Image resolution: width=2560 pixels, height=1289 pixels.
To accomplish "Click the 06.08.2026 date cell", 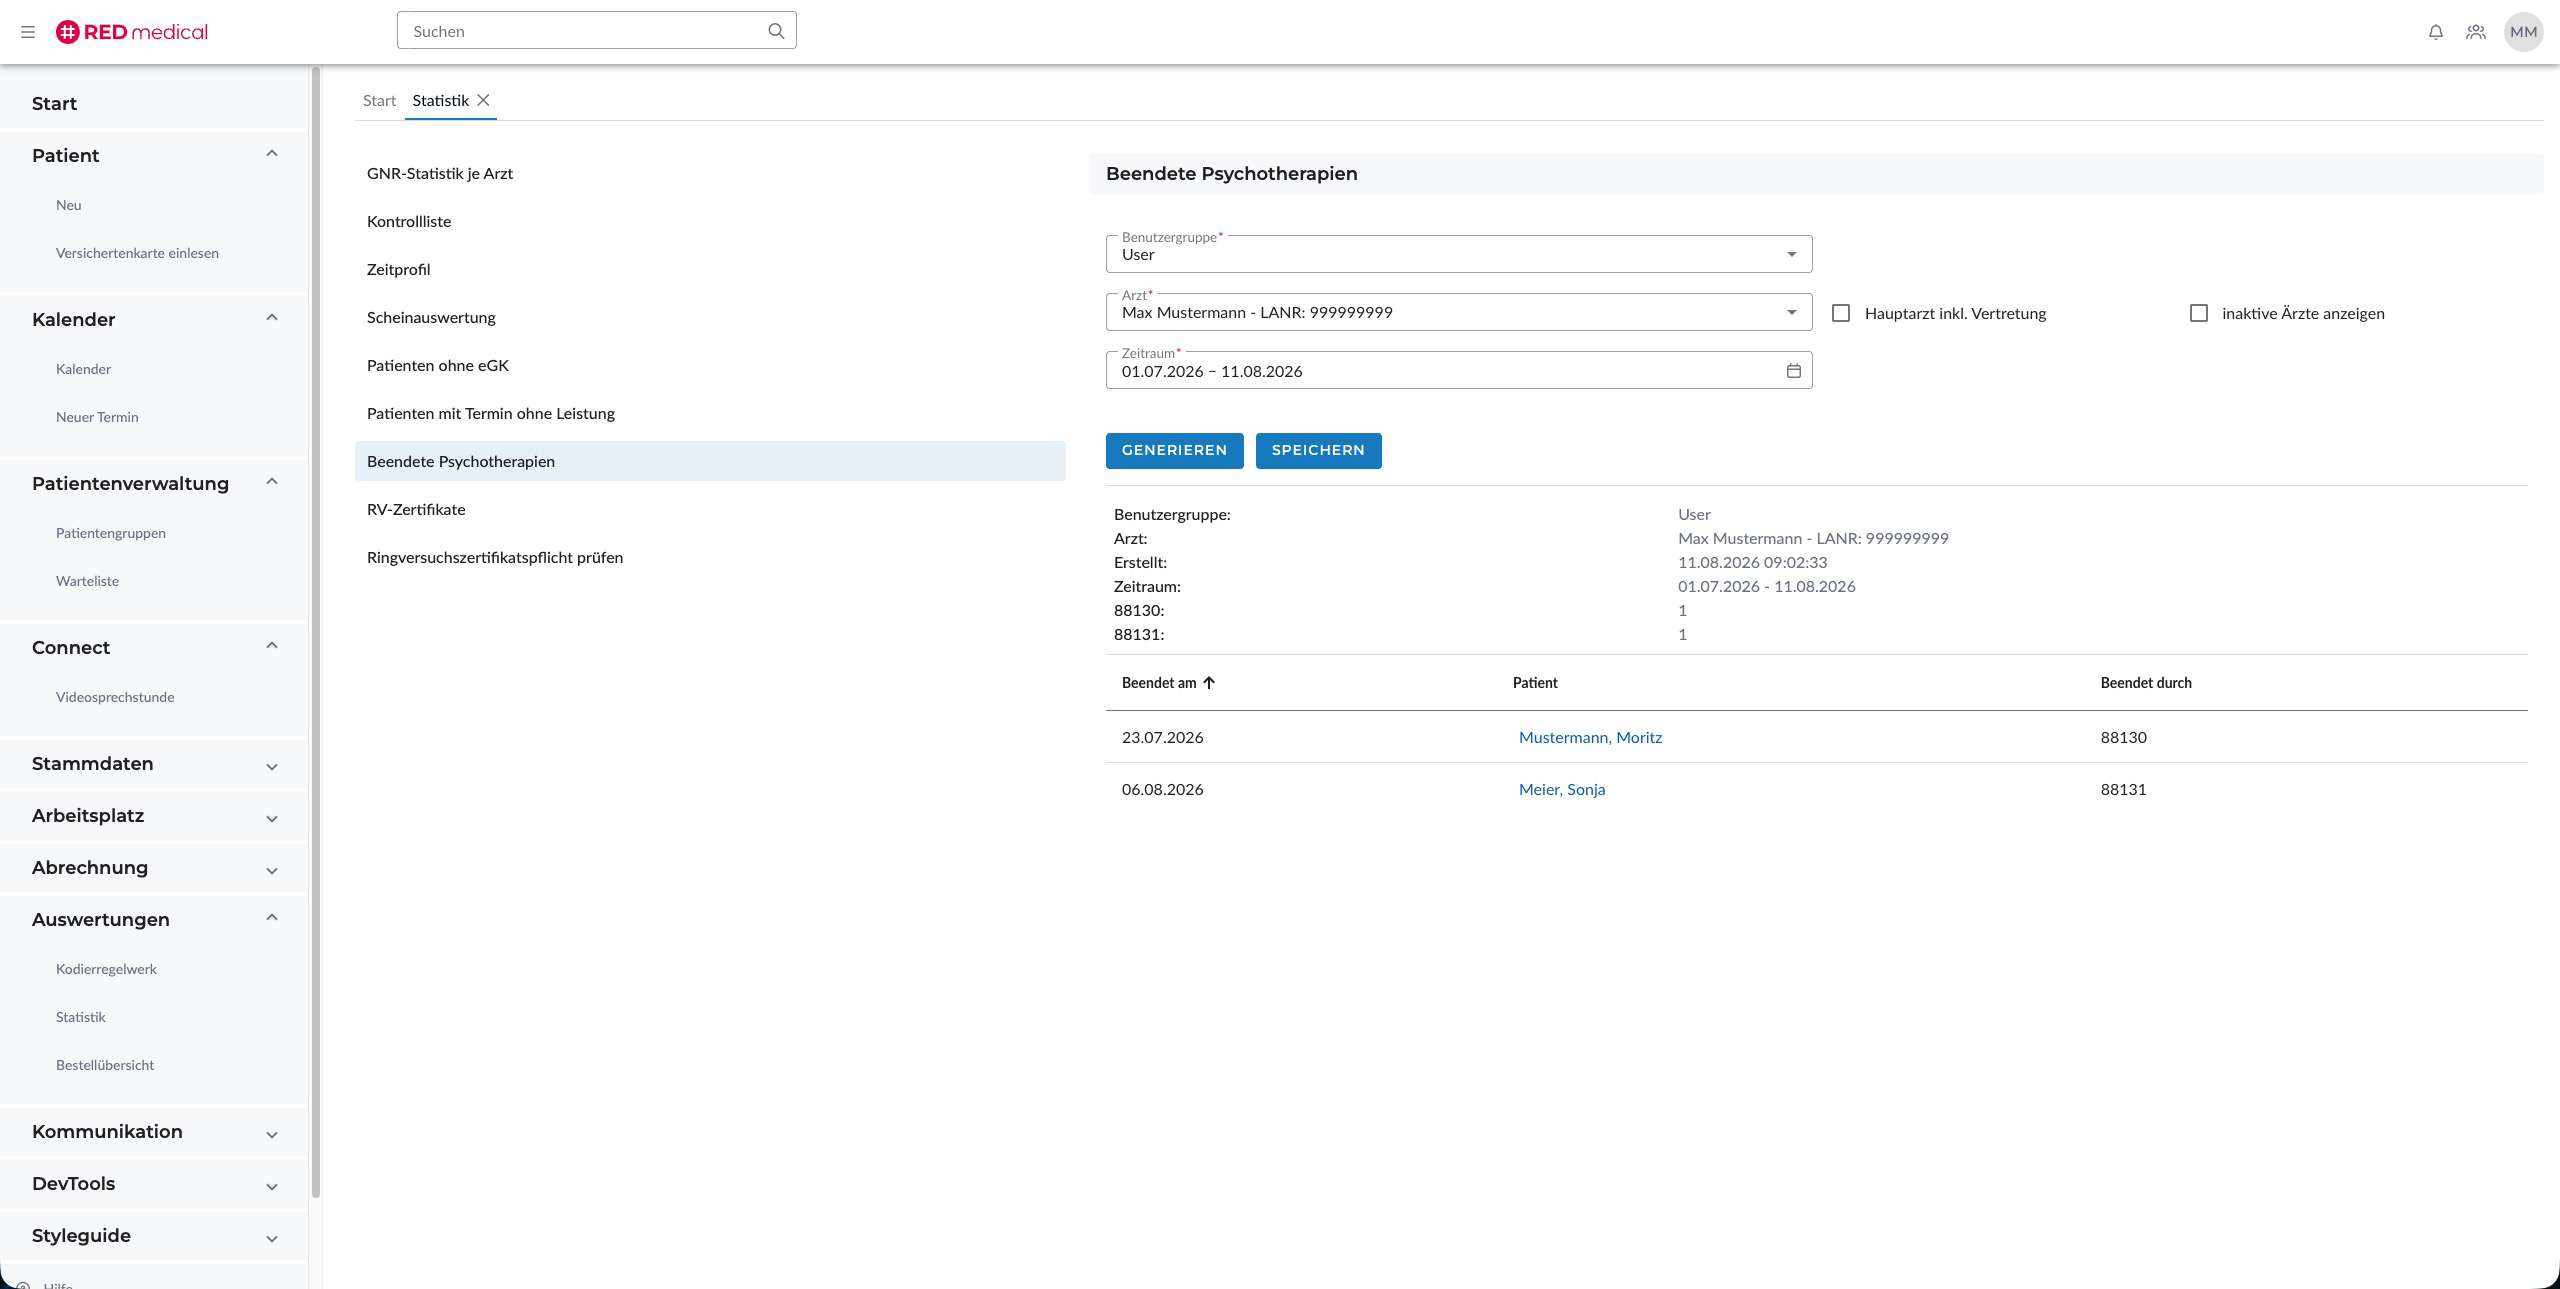I will tap(1162, 789).
